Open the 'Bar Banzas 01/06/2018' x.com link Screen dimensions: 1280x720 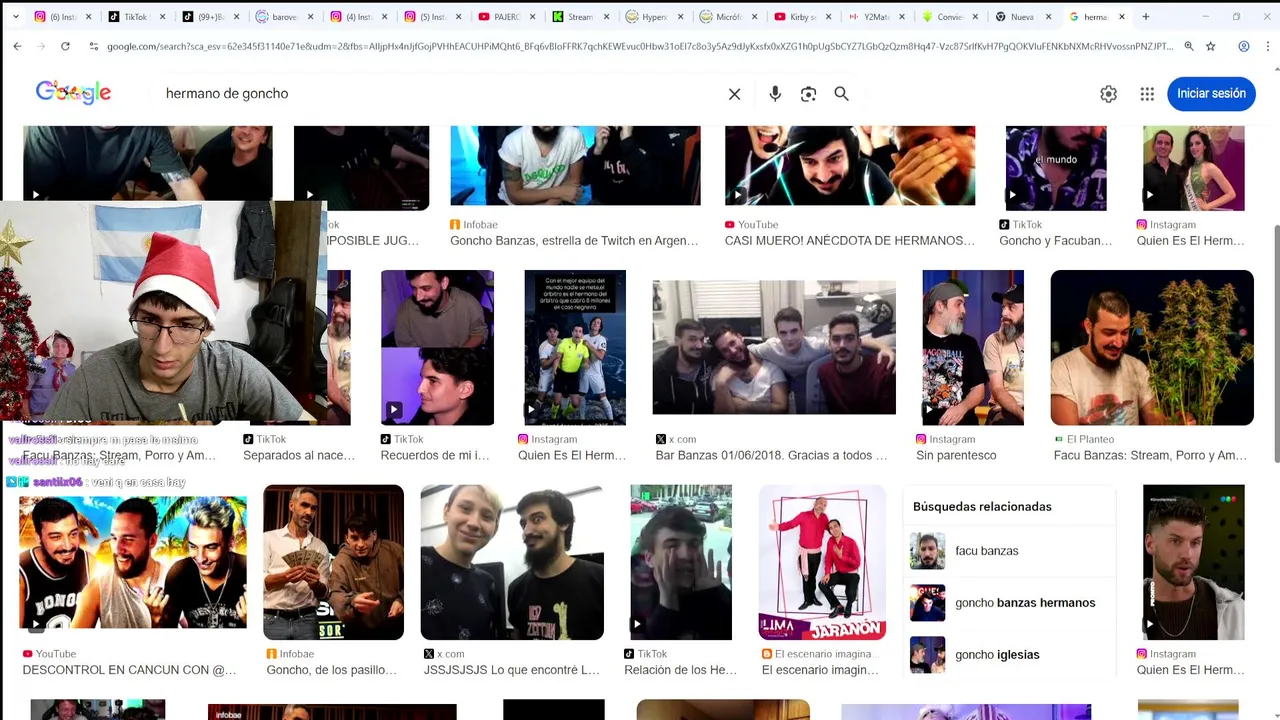[771, 456]
